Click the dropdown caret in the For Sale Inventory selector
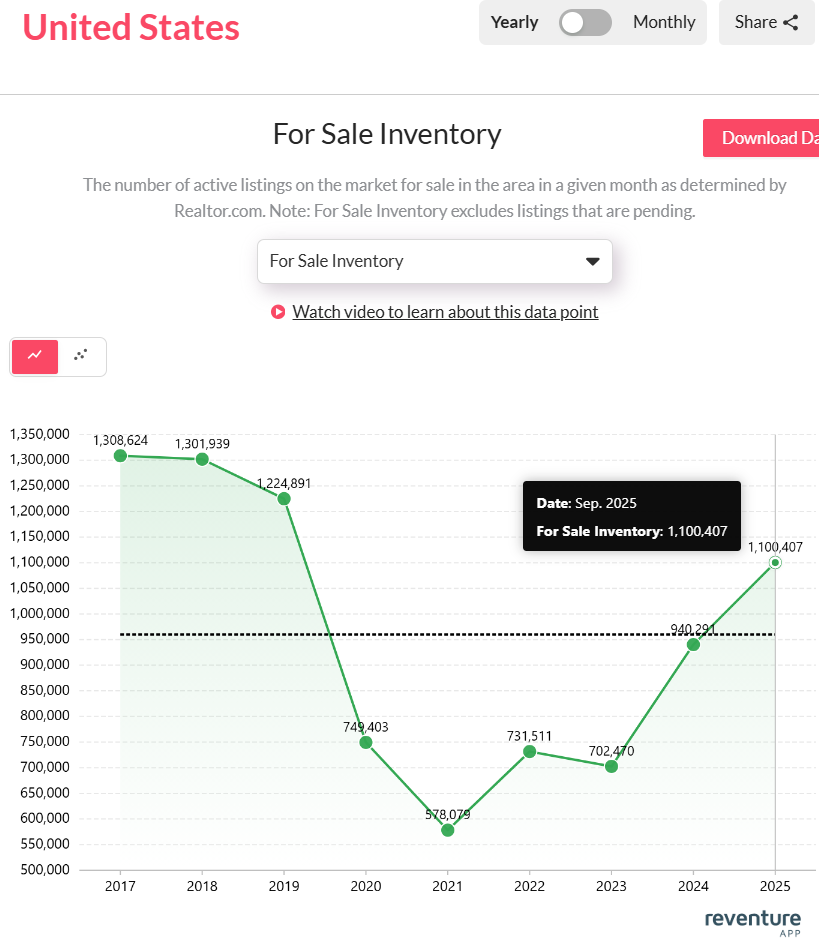 (594, 261)
